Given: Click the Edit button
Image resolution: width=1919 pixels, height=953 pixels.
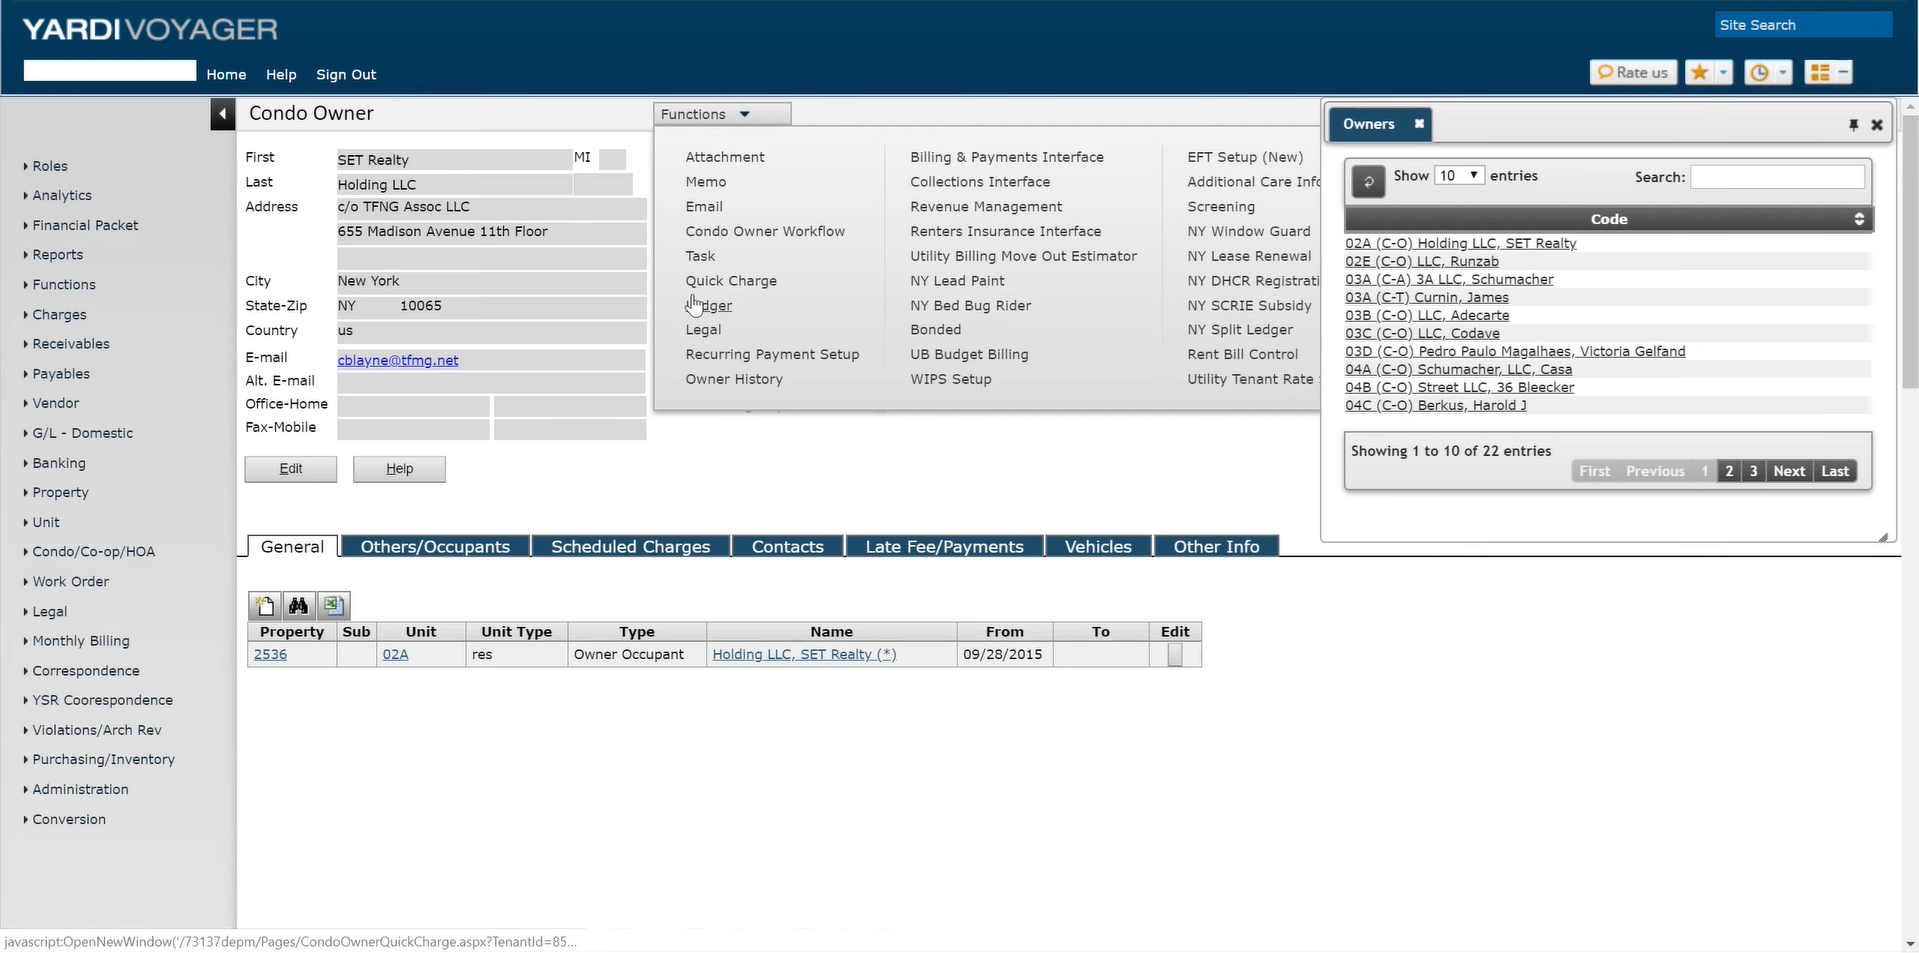Looking at the screenshot, I should 291,469.
